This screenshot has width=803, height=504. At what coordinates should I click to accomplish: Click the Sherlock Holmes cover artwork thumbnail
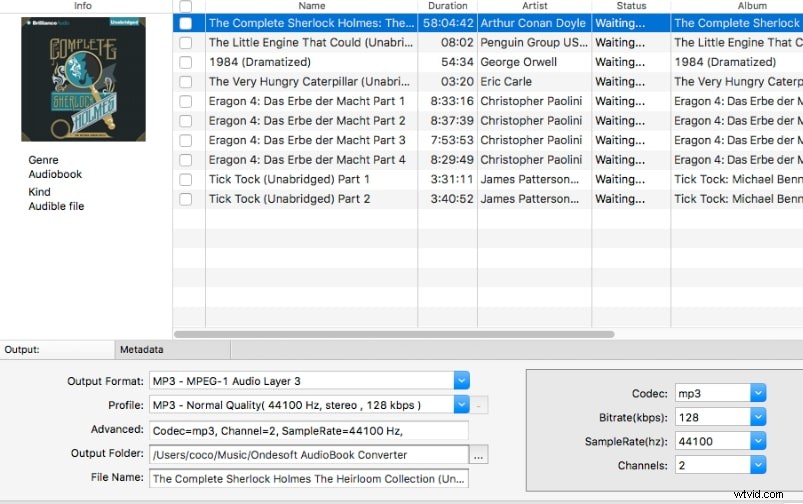pos(83,79)
